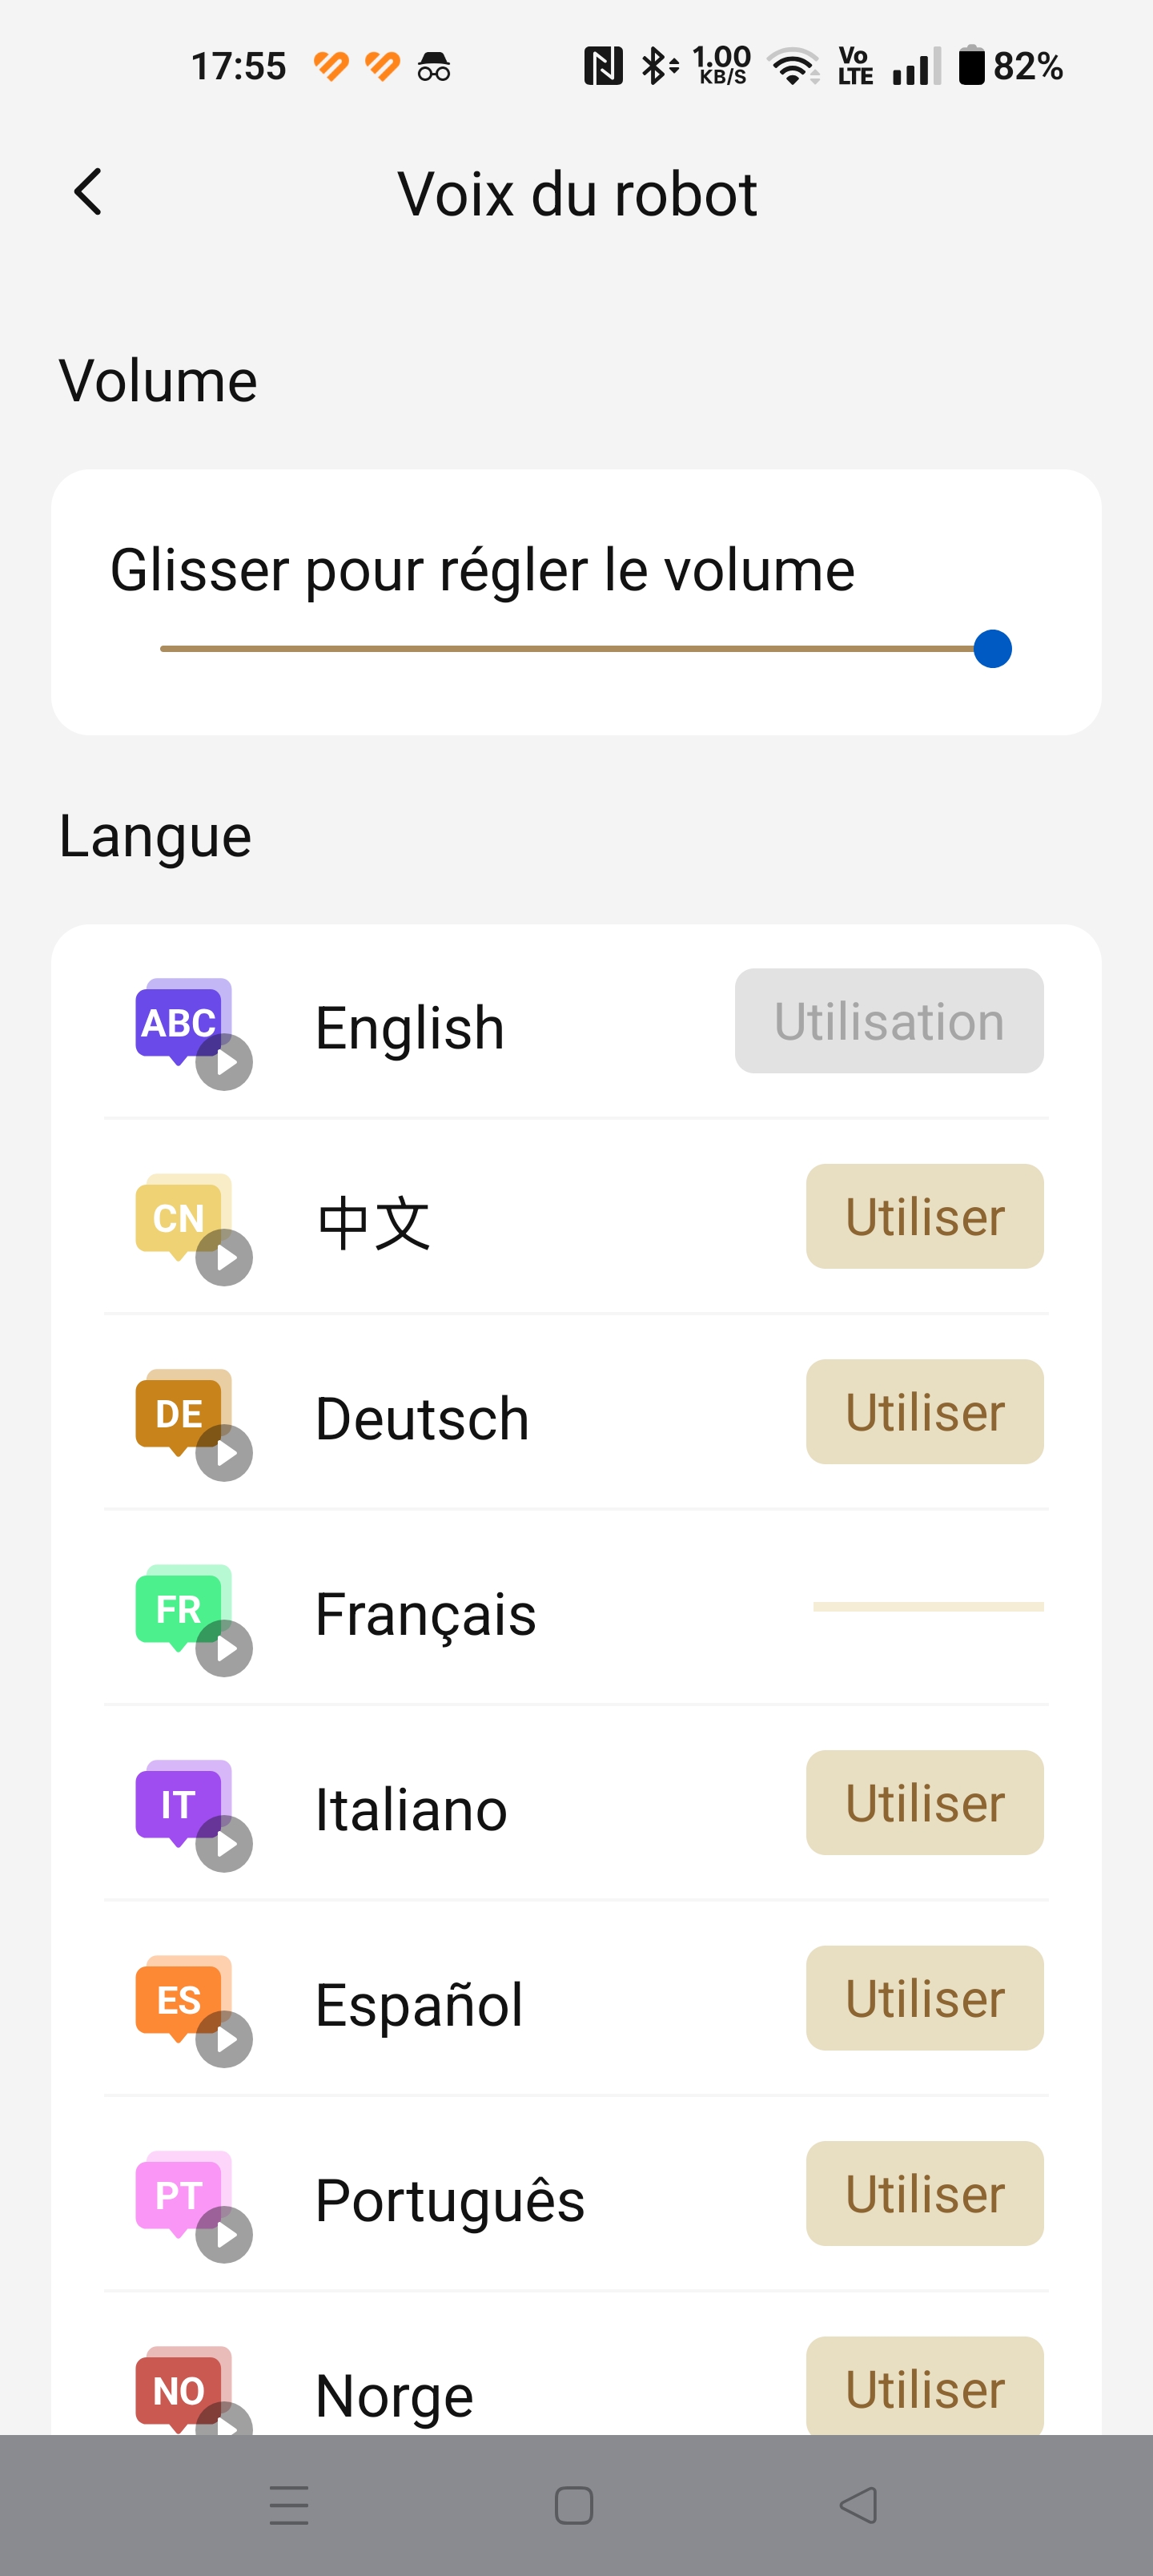This screenshot has height=2576, width=1153.
Task: Use the Português voice language
Action: (925, 2193)
